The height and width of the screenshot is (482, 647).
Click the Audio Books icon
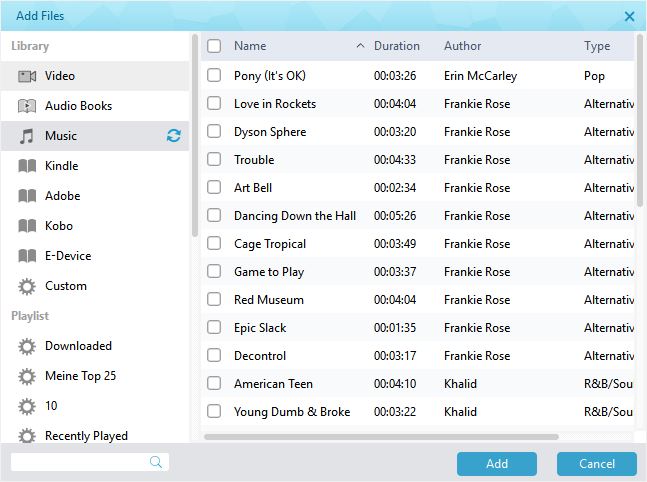click(27, 106)
